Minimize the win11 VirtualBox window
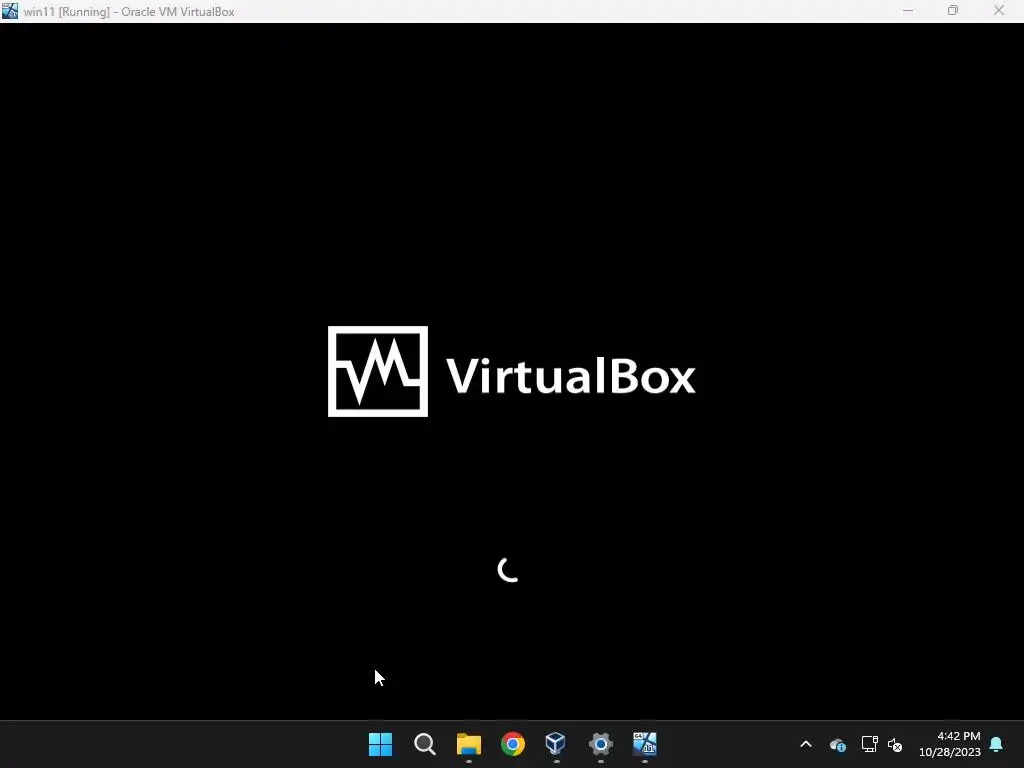Viewport: 1024px width, 768px height. pyautogui.click(x=908, y=11)
